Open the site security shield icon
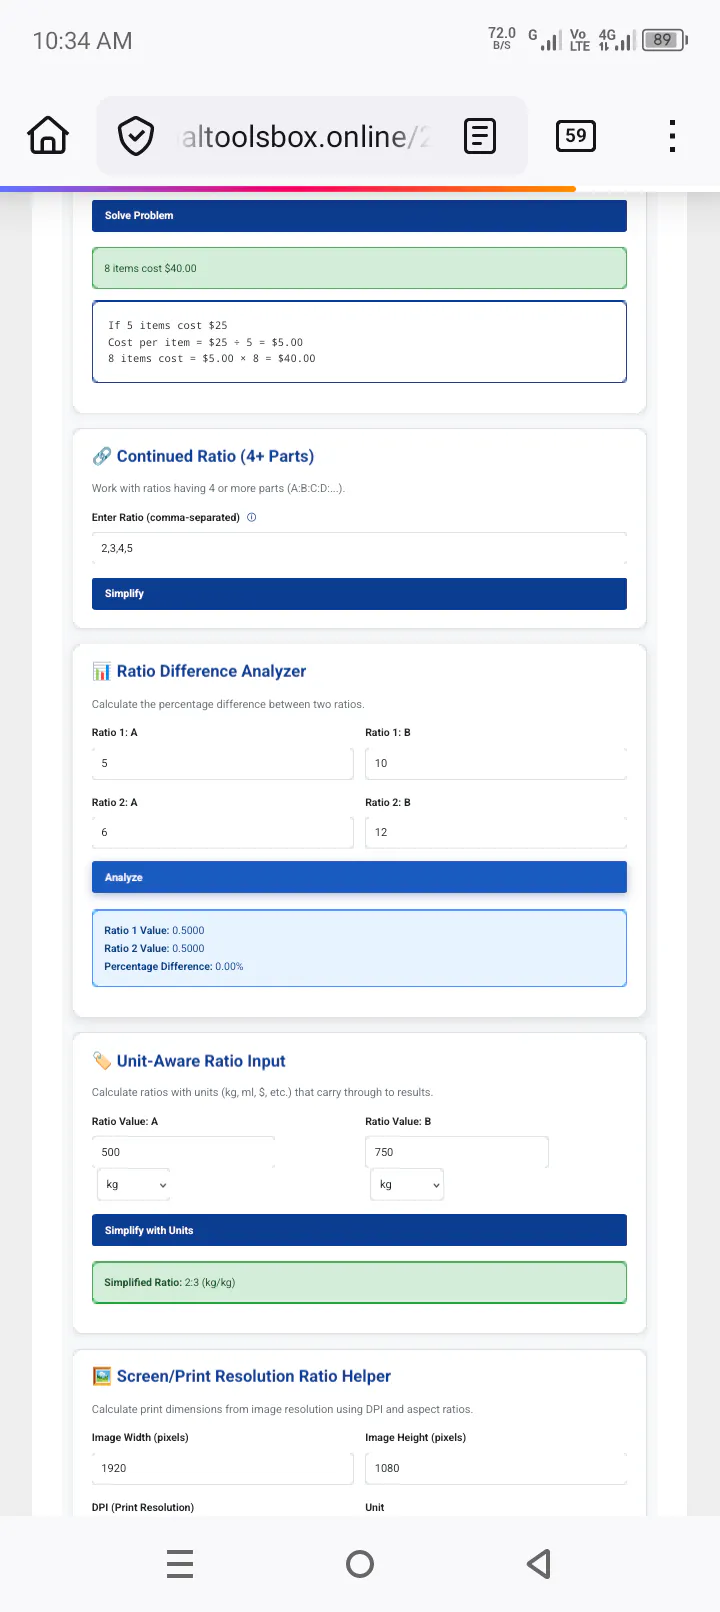 click(x=136, y=135)
